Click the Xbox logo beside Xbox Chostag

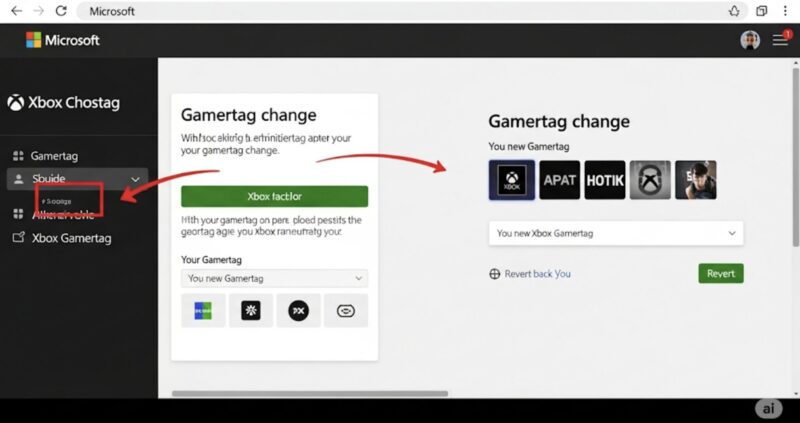pos(16,103)
